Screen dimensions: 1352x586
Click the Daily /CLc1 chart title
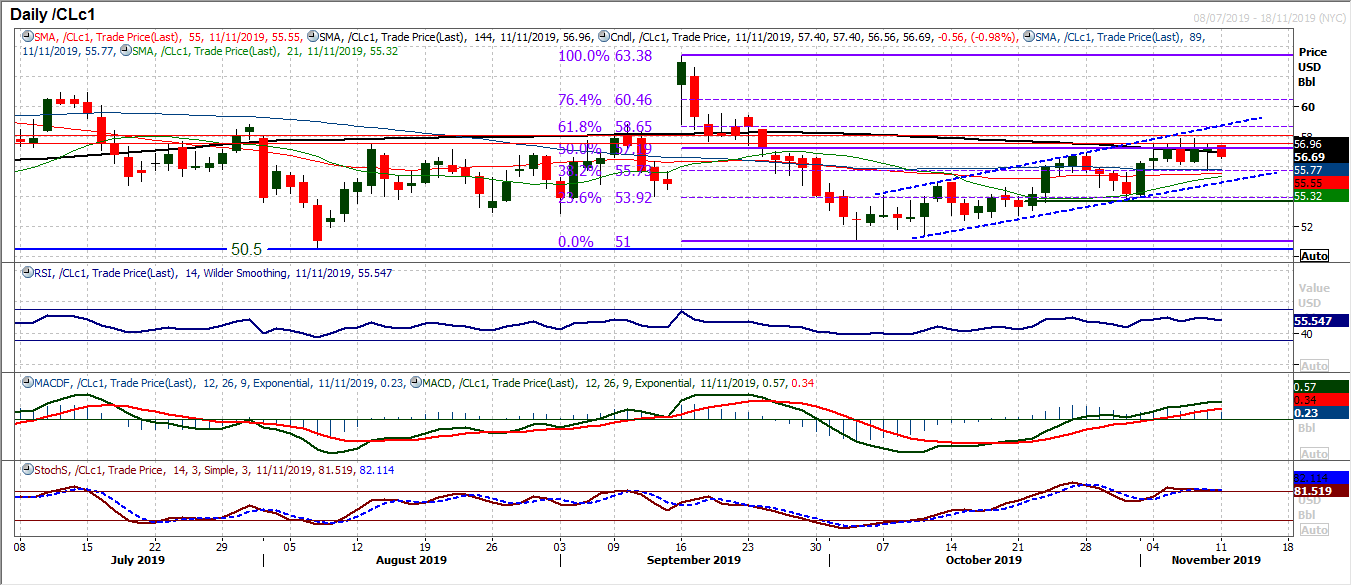[52, 14]
